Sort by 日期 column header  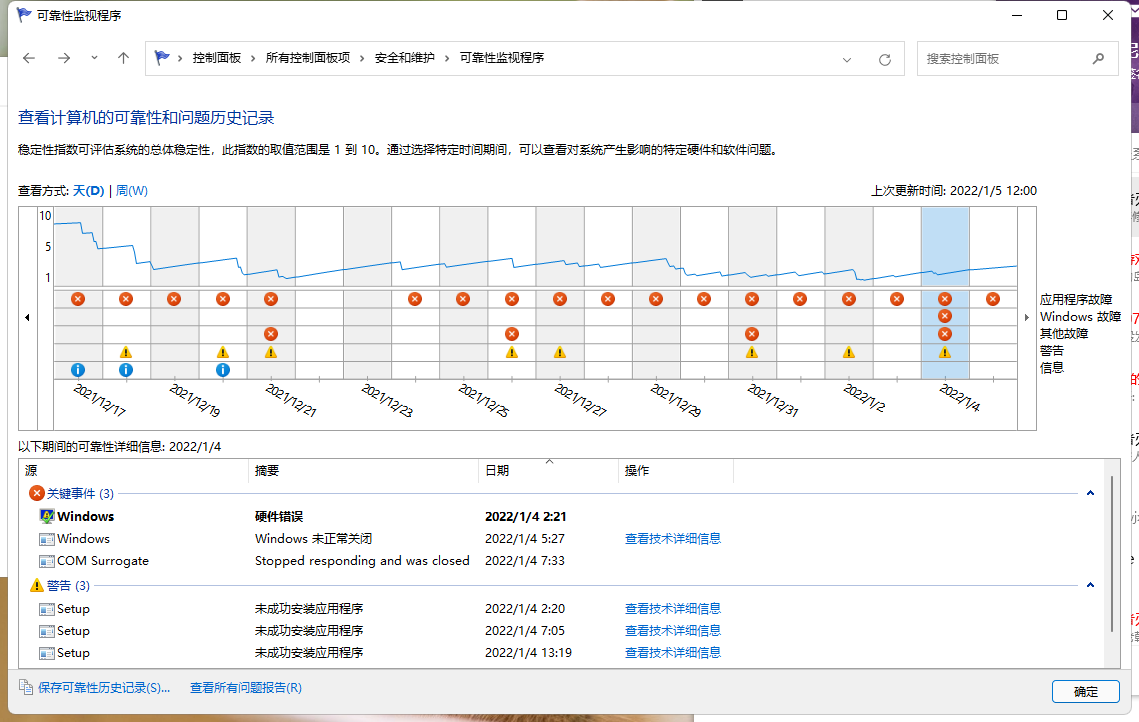(548, 471)
